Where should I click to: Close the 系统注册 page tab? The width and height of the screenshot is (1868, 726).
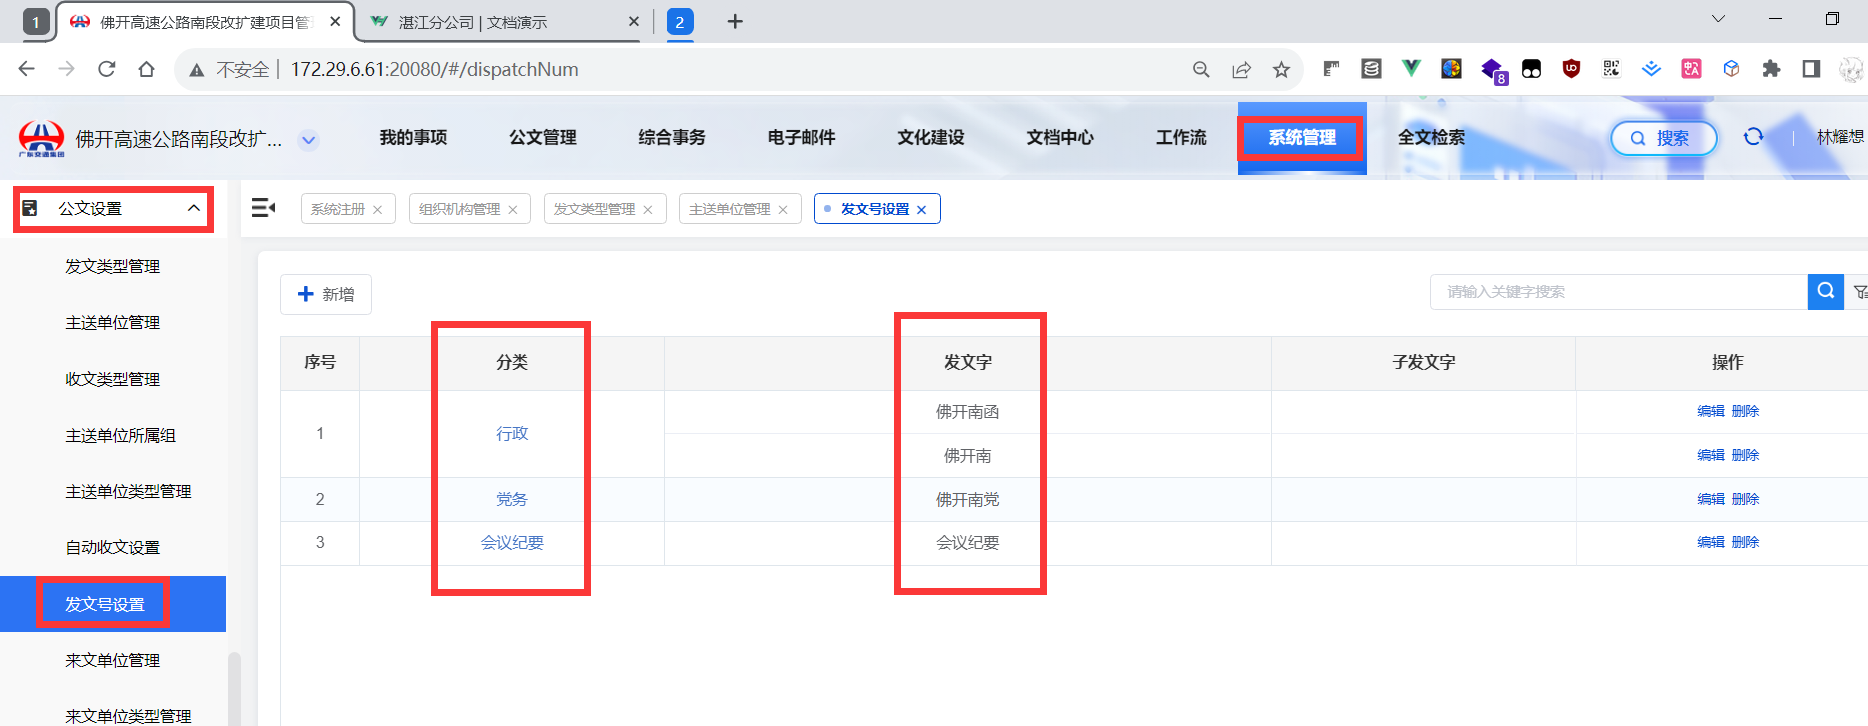tap(377, 209)
